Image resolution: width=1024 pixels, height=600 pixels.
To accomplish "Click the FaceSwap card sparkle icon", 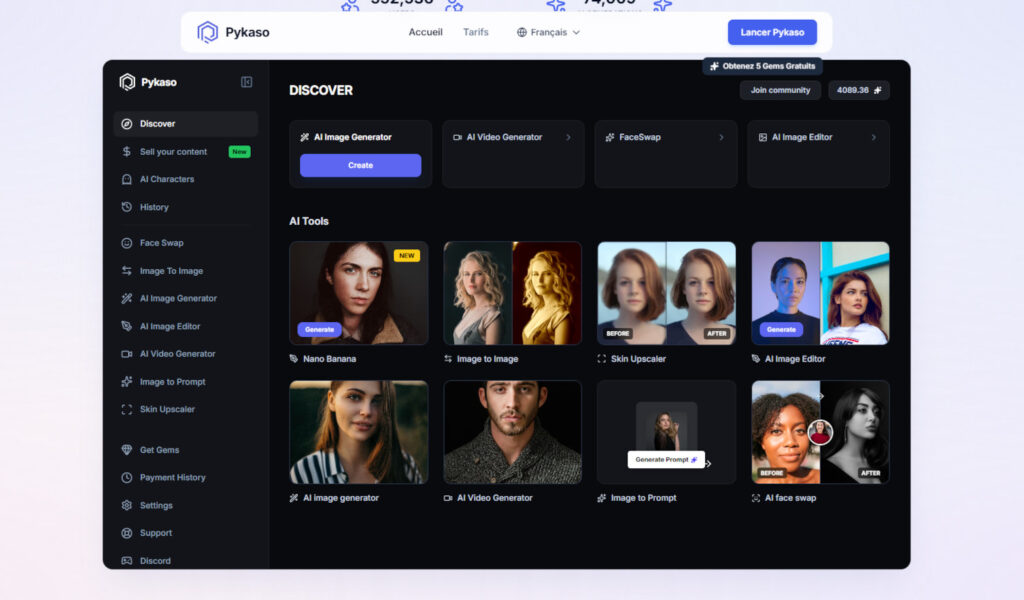I will click(x=610, y=137).
